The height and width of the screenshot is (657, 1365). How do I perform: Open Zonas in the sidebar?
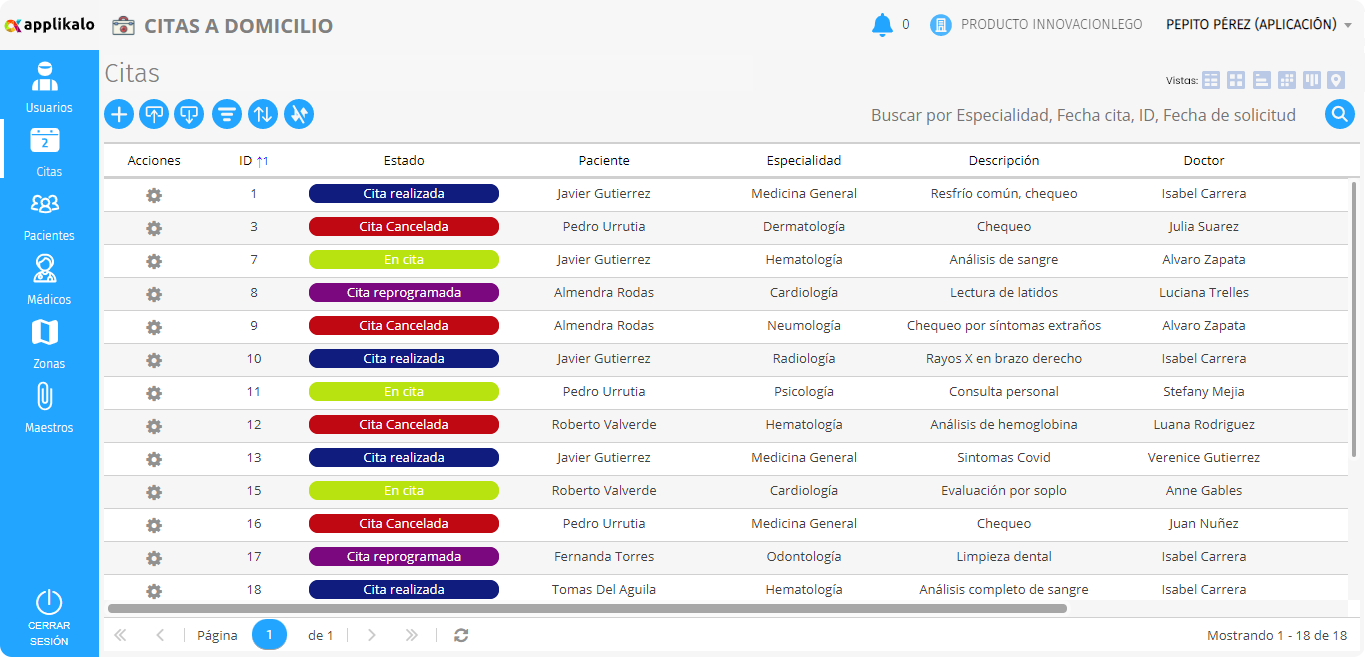(49, 344)
